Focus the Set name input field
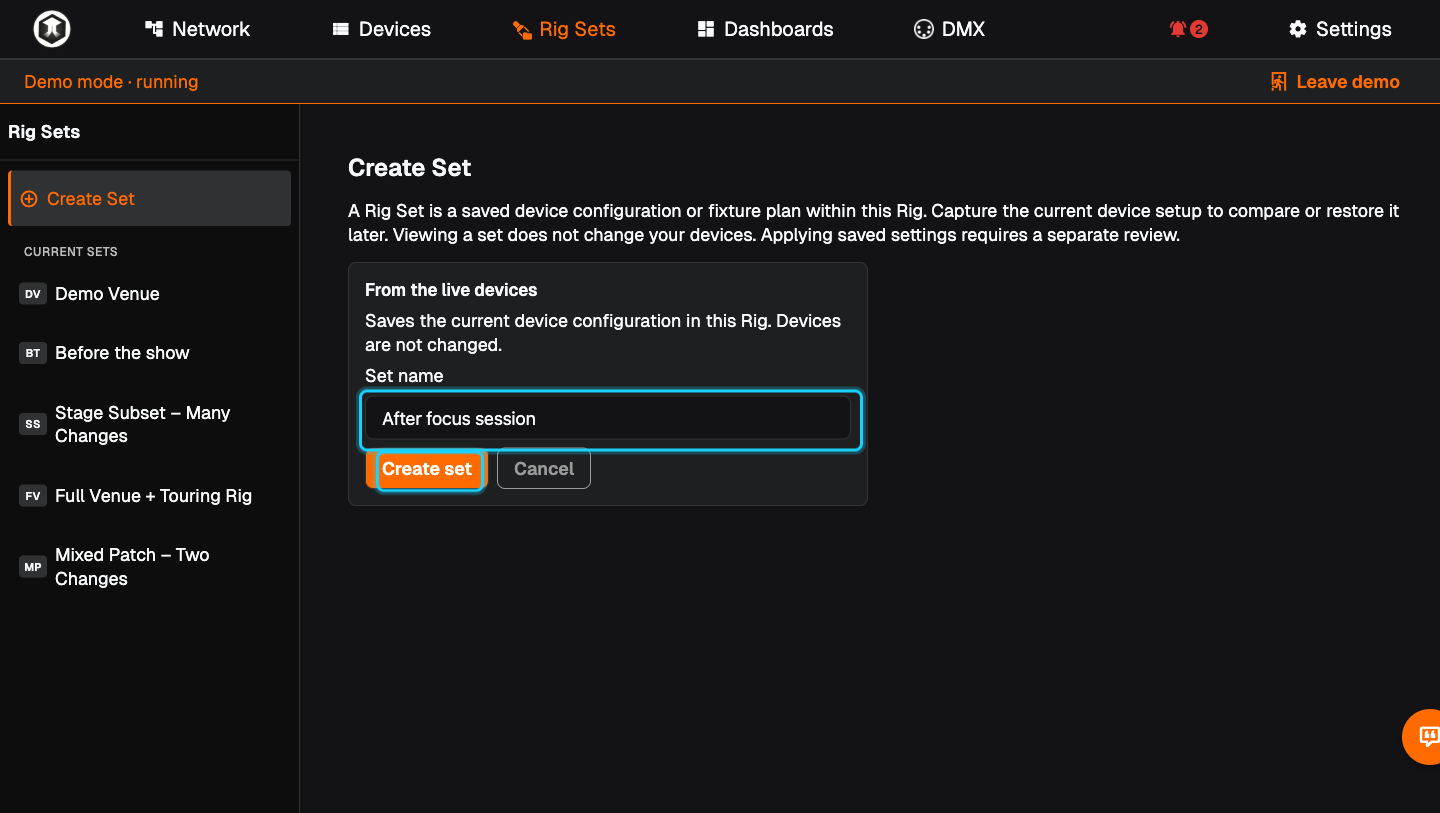Screen dimensions: 1440x813 (608, 419)
